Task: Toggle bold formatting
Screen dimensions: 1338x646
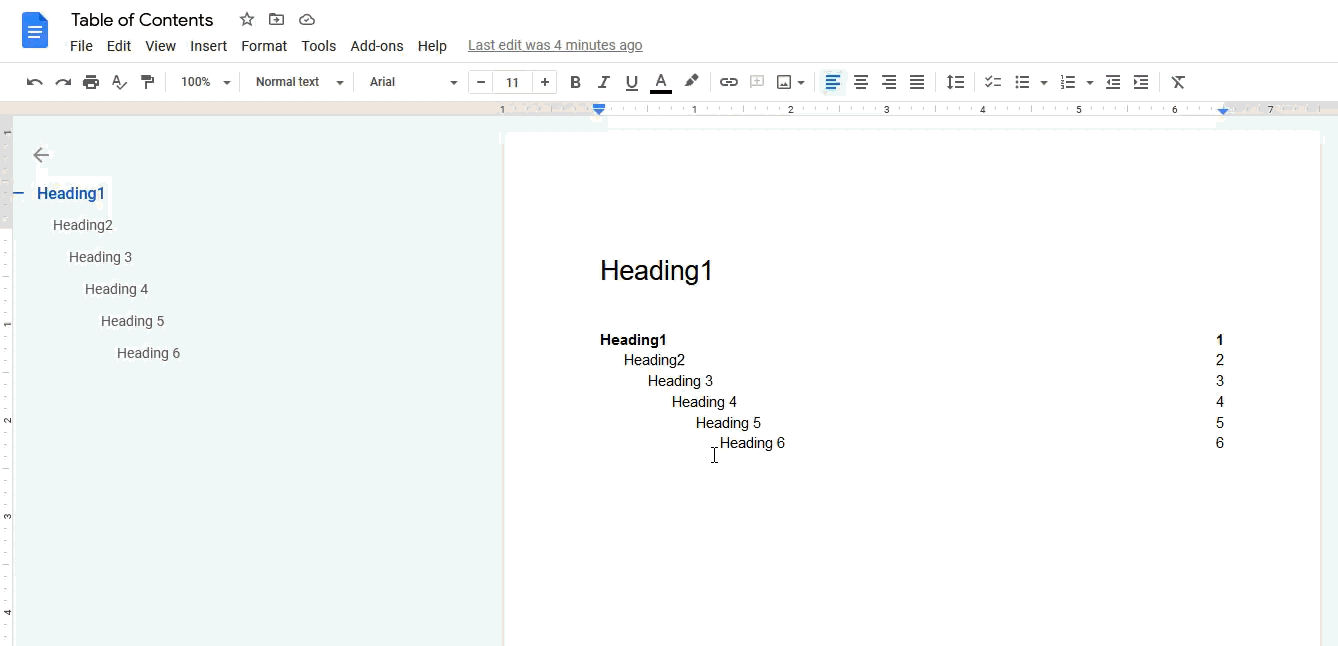Action: tap(575, 82)
